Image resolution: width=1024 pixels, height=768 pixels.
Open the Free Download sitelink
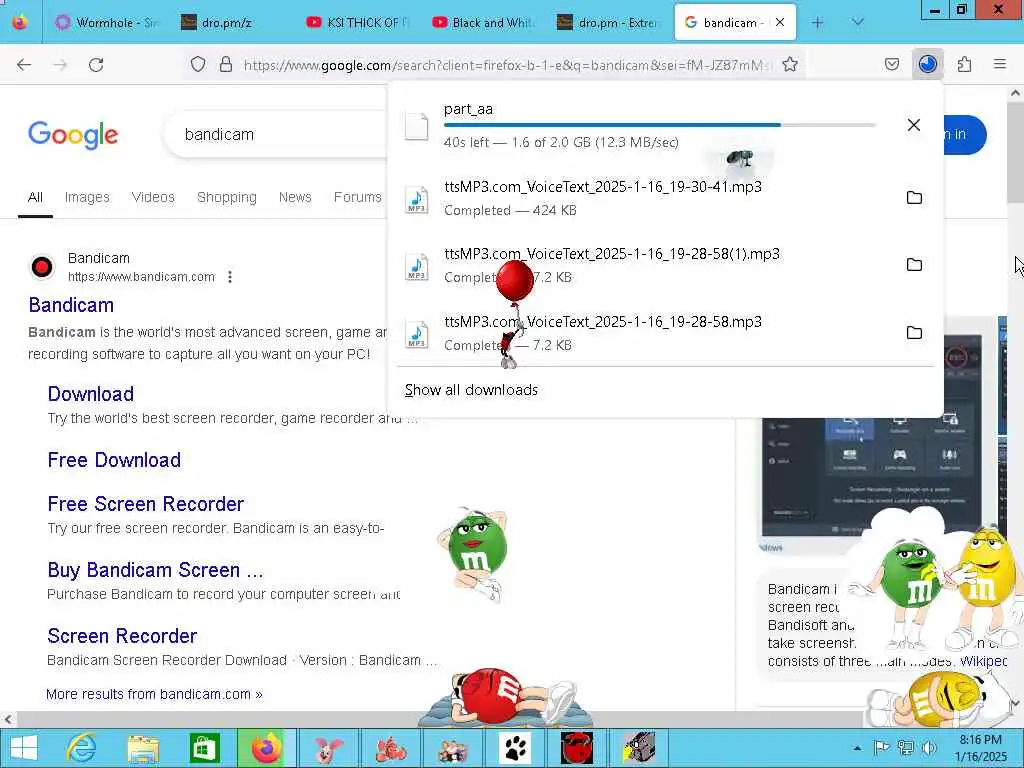point(114,460)
